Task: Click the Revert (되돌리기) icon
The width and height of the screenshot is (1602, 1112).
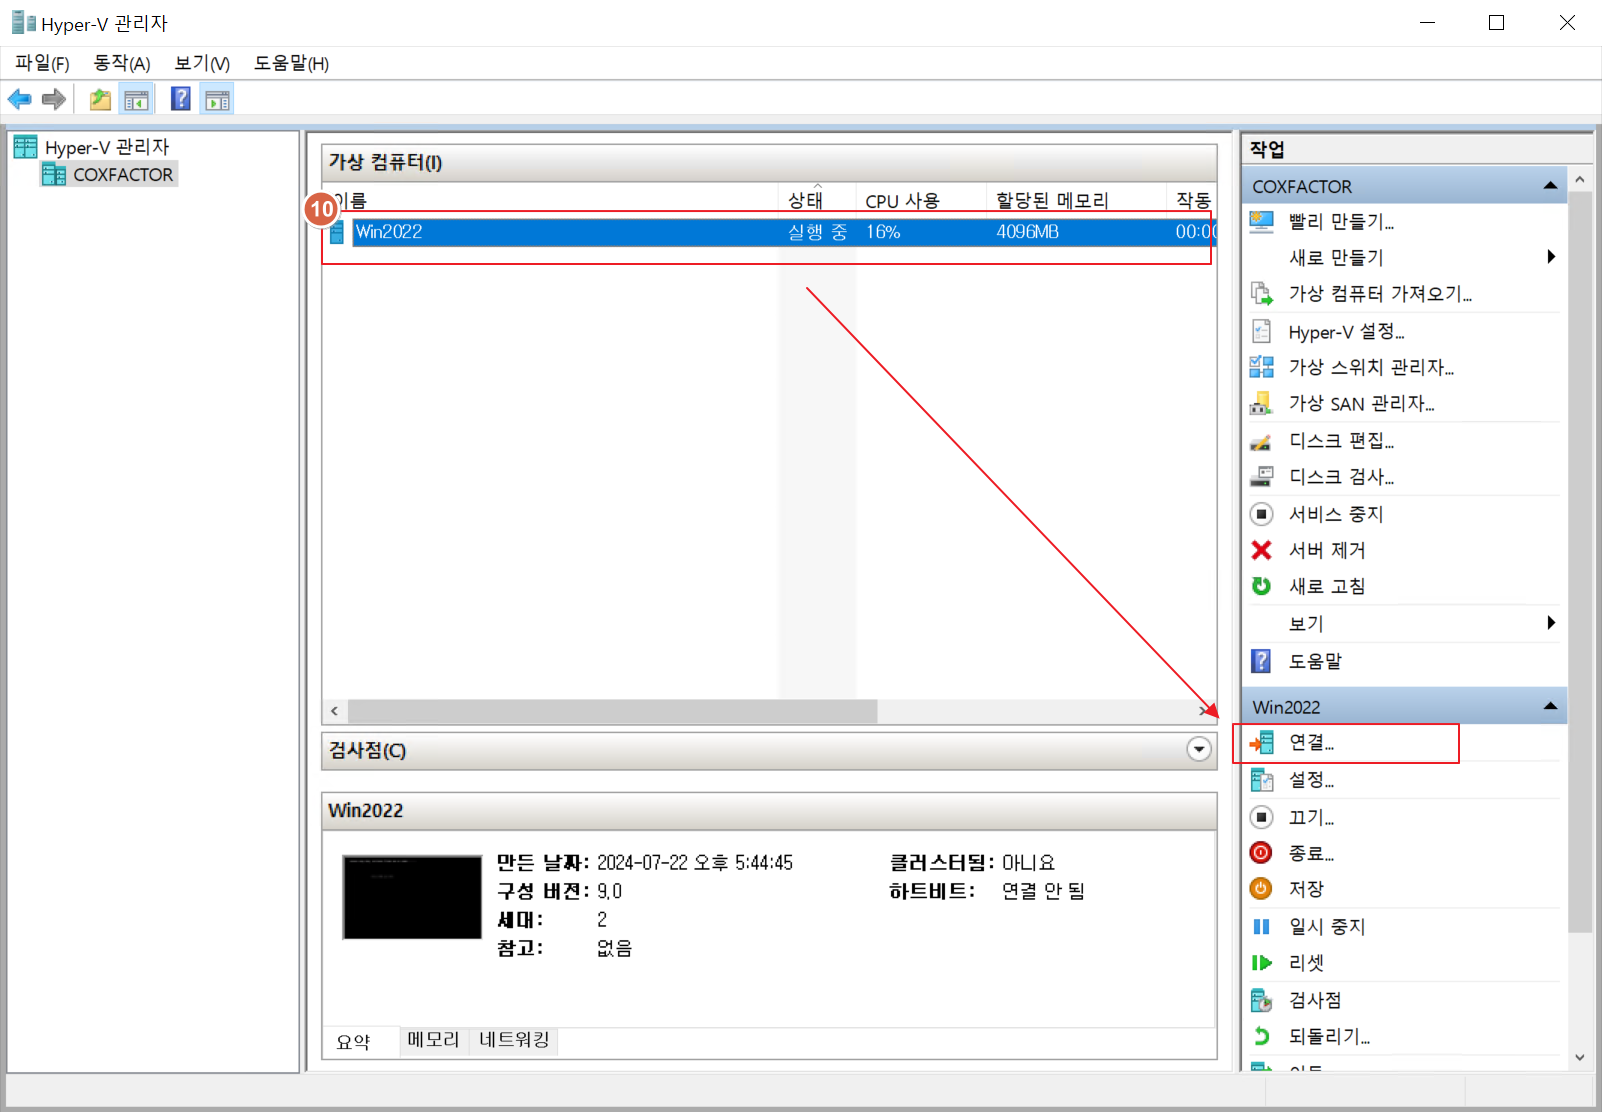Action: click(1262, 1036)
